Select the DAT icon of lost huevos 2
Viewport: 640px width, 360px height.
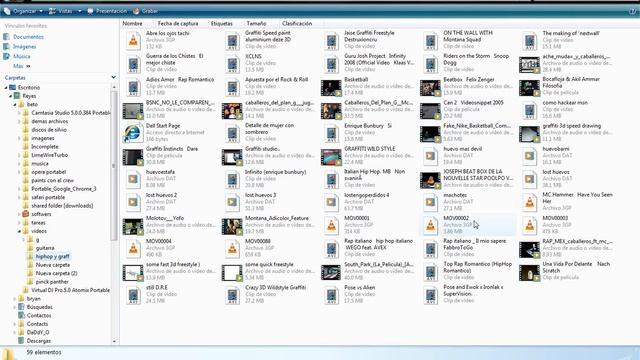click(133, 202)
